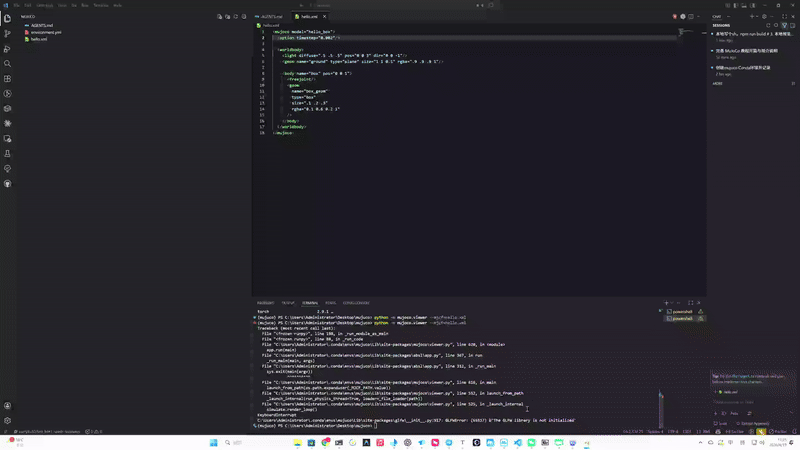Open the new terminal dropdown arrow
Screen dimensions: 800x450
(673, 302)
